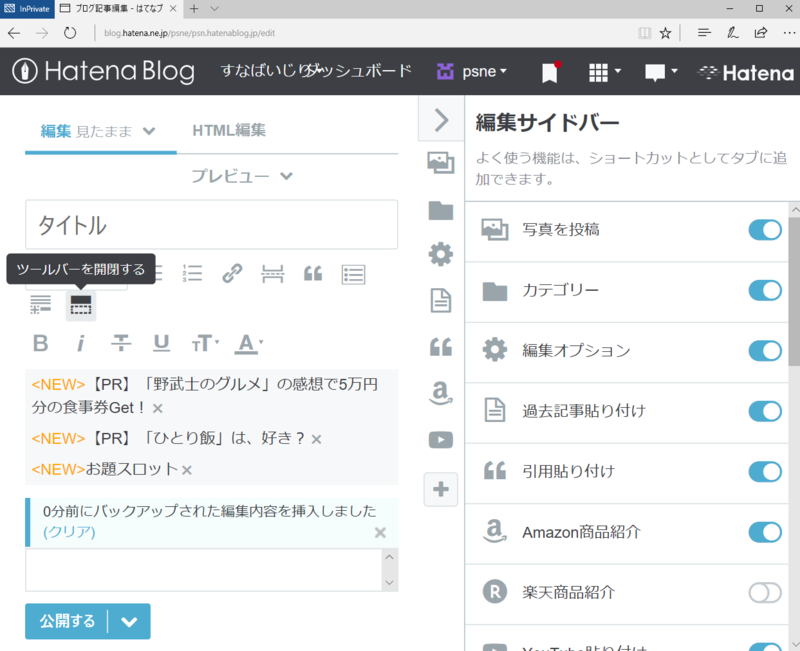This screenshot has width=800, height=651.
Task: Switch to the 編集 見たまま tab
Action: (x=86, y=131)
